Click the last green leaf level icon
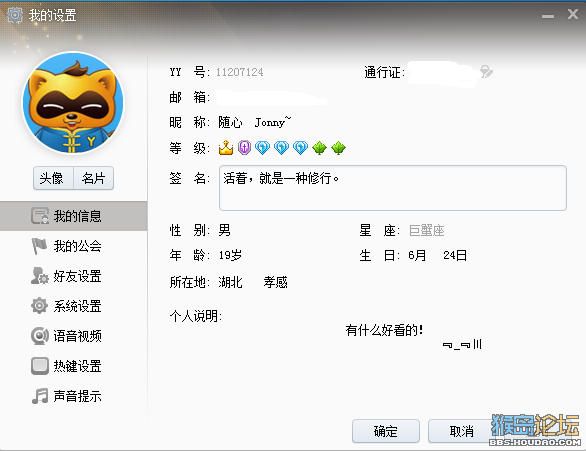The width and height of the screenshot is (586, 451). point(339,148)
